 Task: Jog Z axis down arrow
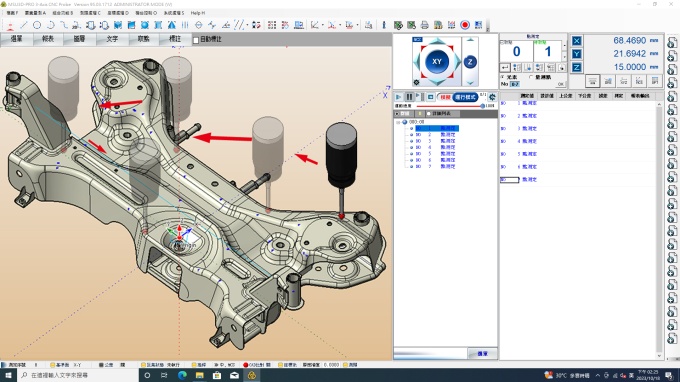(x=470, y=82)
